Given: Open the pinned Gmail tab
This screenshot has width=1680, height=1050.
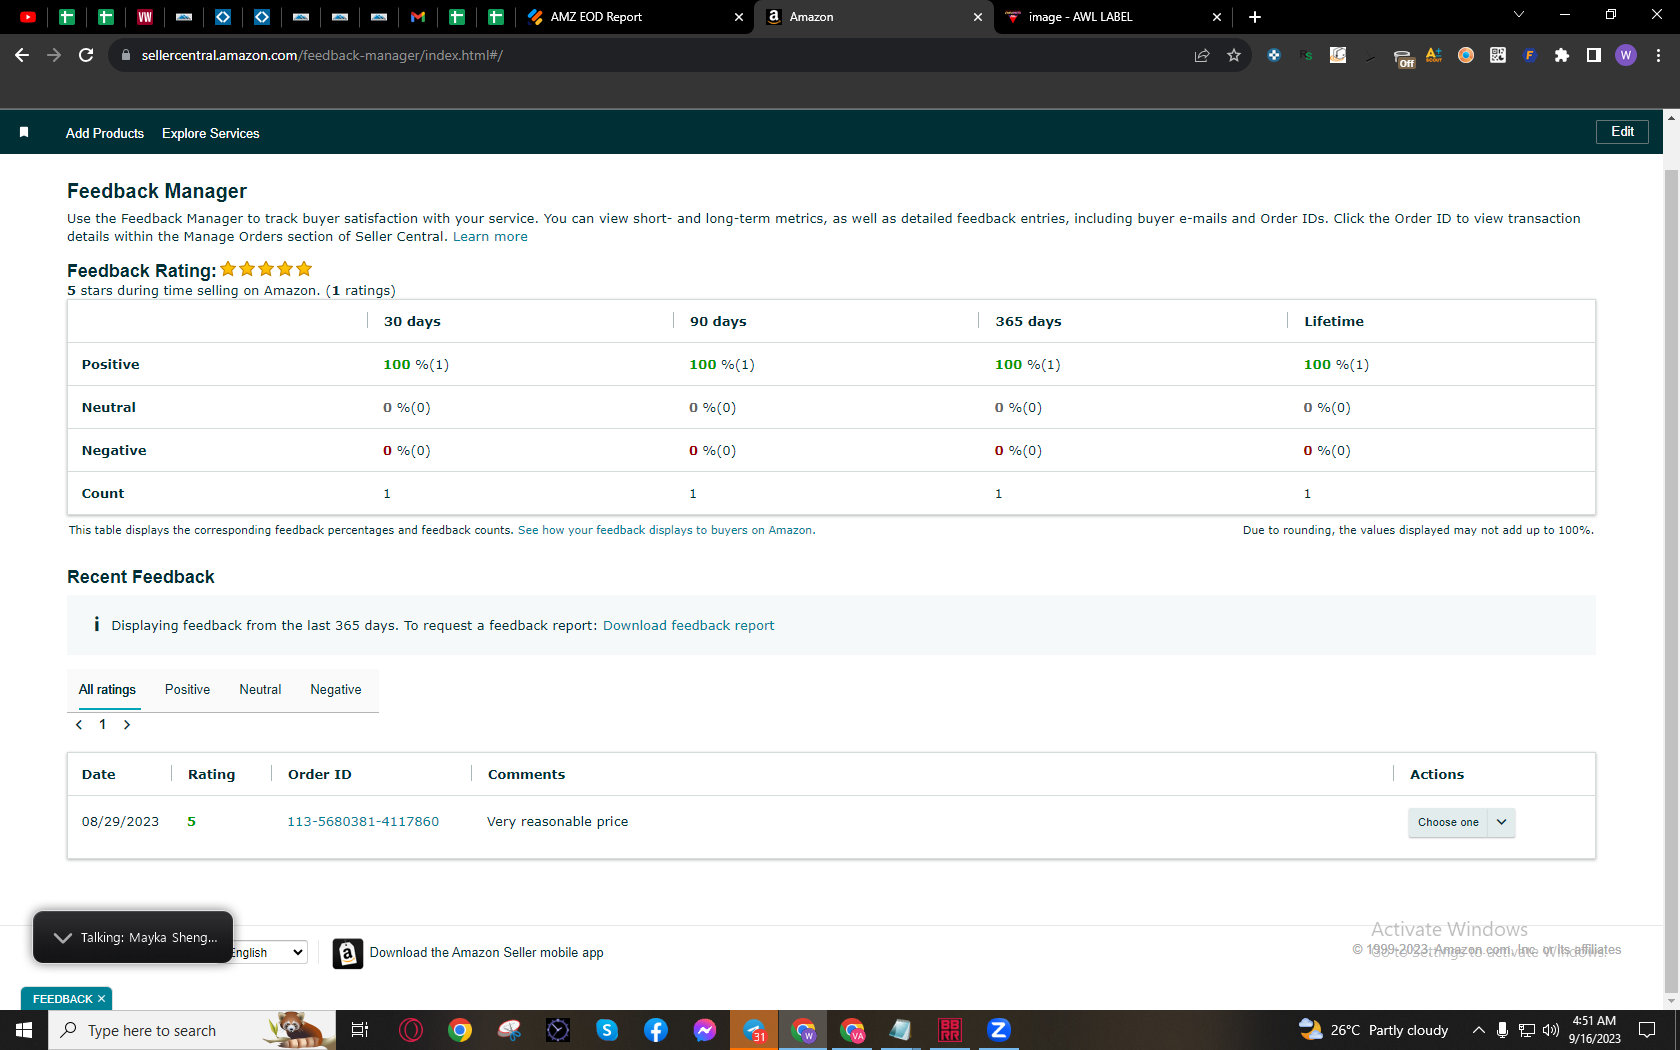Looking at the screenshot, I should [418, 17].
